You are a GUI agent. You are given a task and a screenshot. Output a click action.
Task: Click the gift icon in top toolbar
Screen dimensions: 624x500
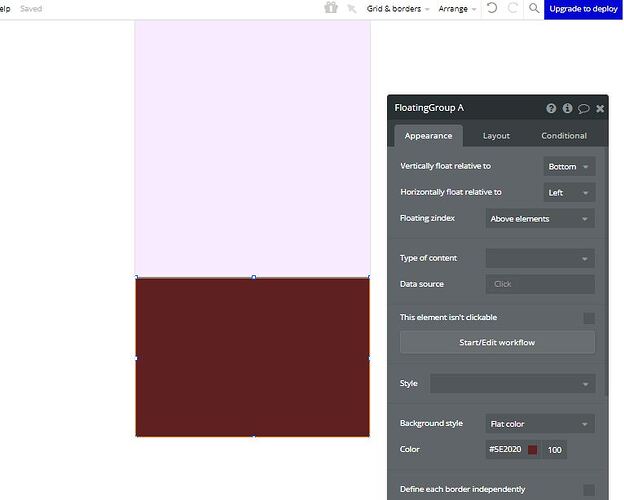click(331, 8)
